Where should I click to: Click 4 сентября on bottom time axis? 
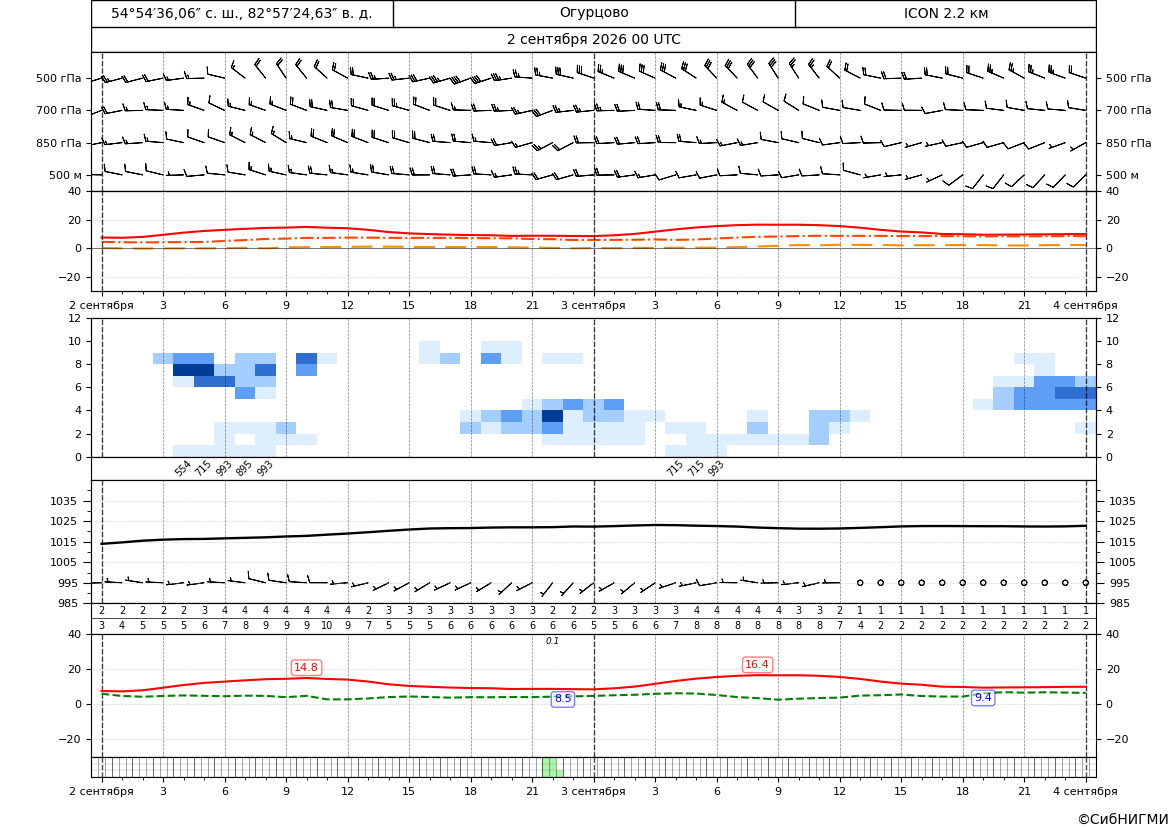pos(1085,791)
